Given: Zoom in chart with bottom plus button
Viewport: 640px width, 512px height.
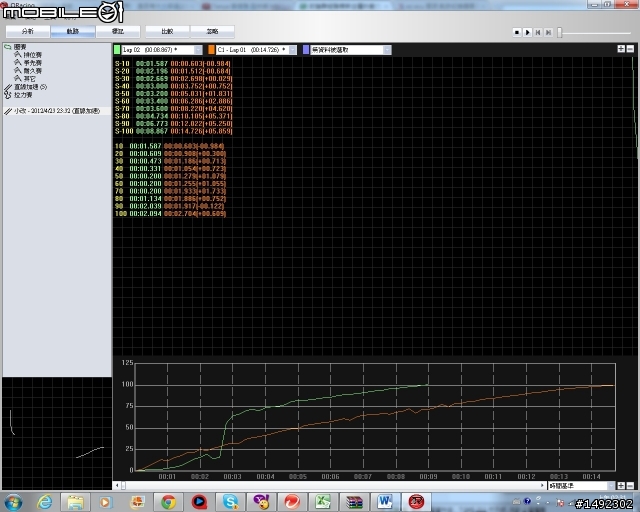Looking at the screenshot, I should coord(621,486).
